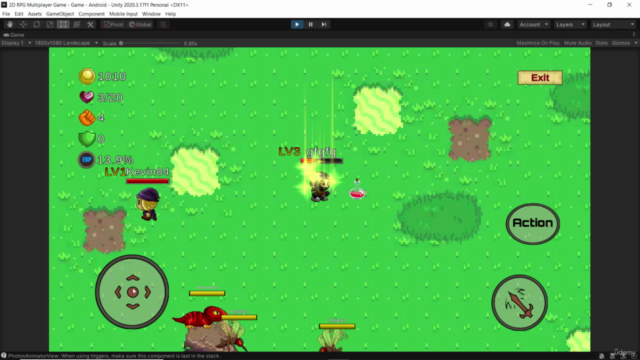The height and width of the screenshot is (360, 640).
Task: Expand the Gizmos dropdown arrow
Action: (636, 43)
